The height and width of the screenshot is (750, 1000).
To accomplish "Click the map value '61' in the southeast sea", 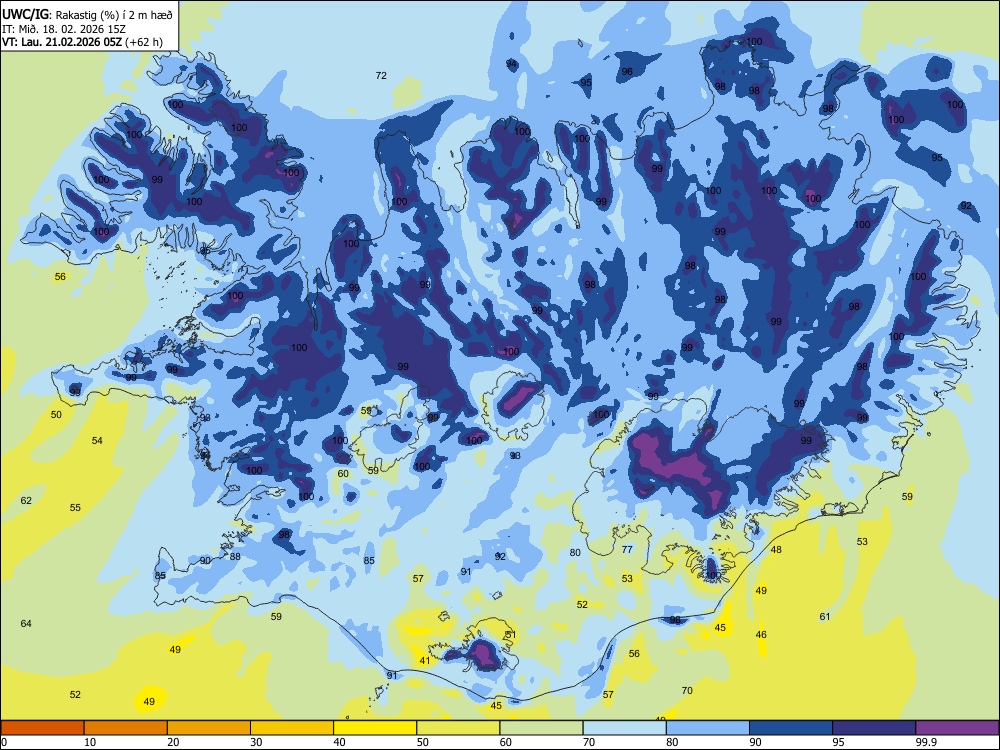I will [825, 616].
